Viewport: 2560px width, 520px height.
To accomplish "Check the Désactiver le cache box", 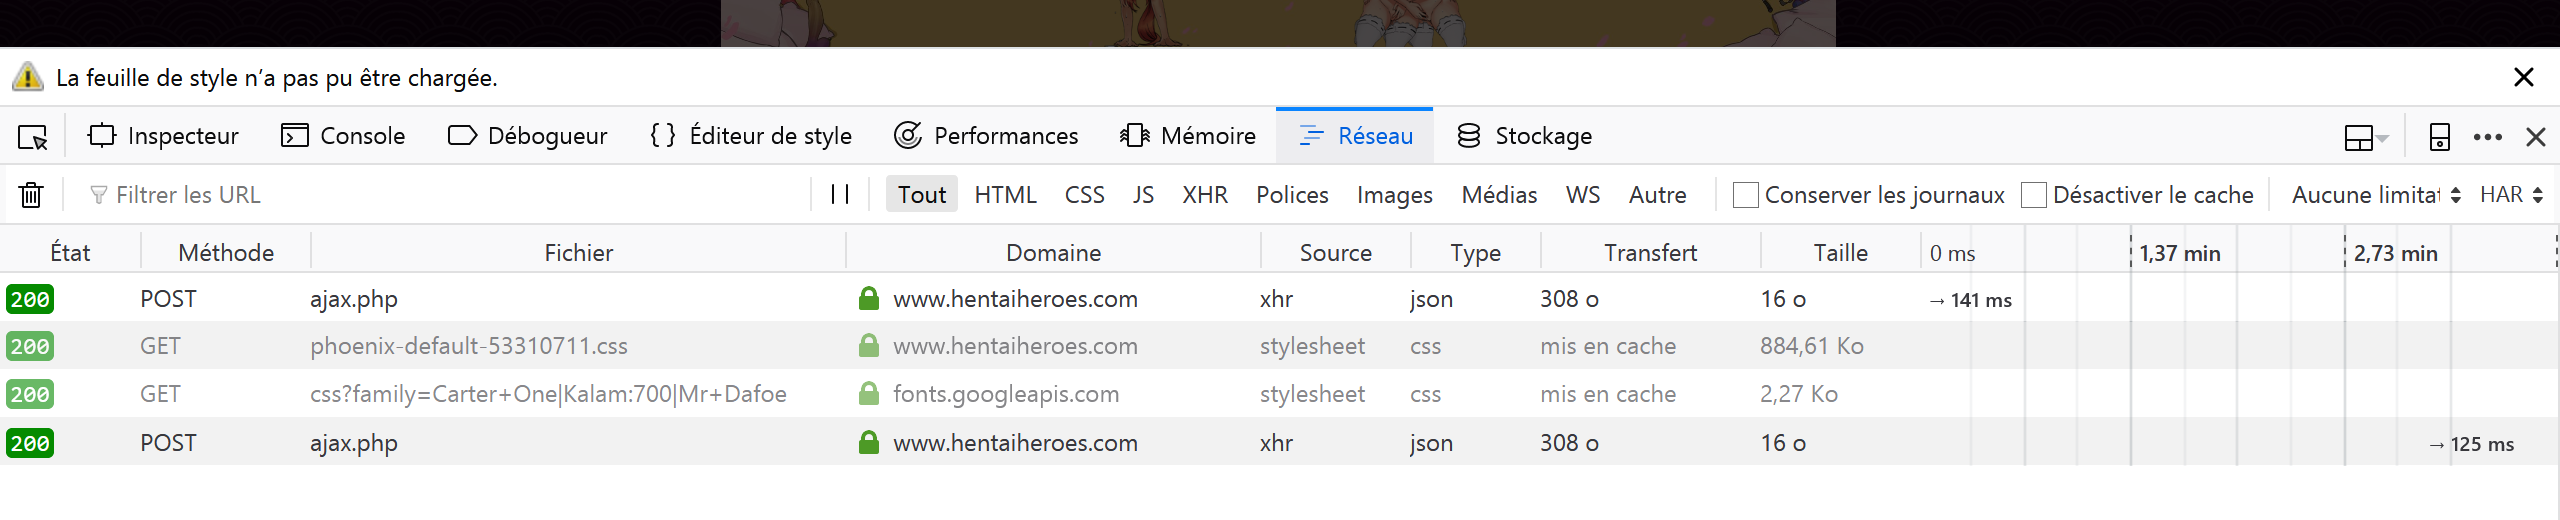I will point(2033,195).
